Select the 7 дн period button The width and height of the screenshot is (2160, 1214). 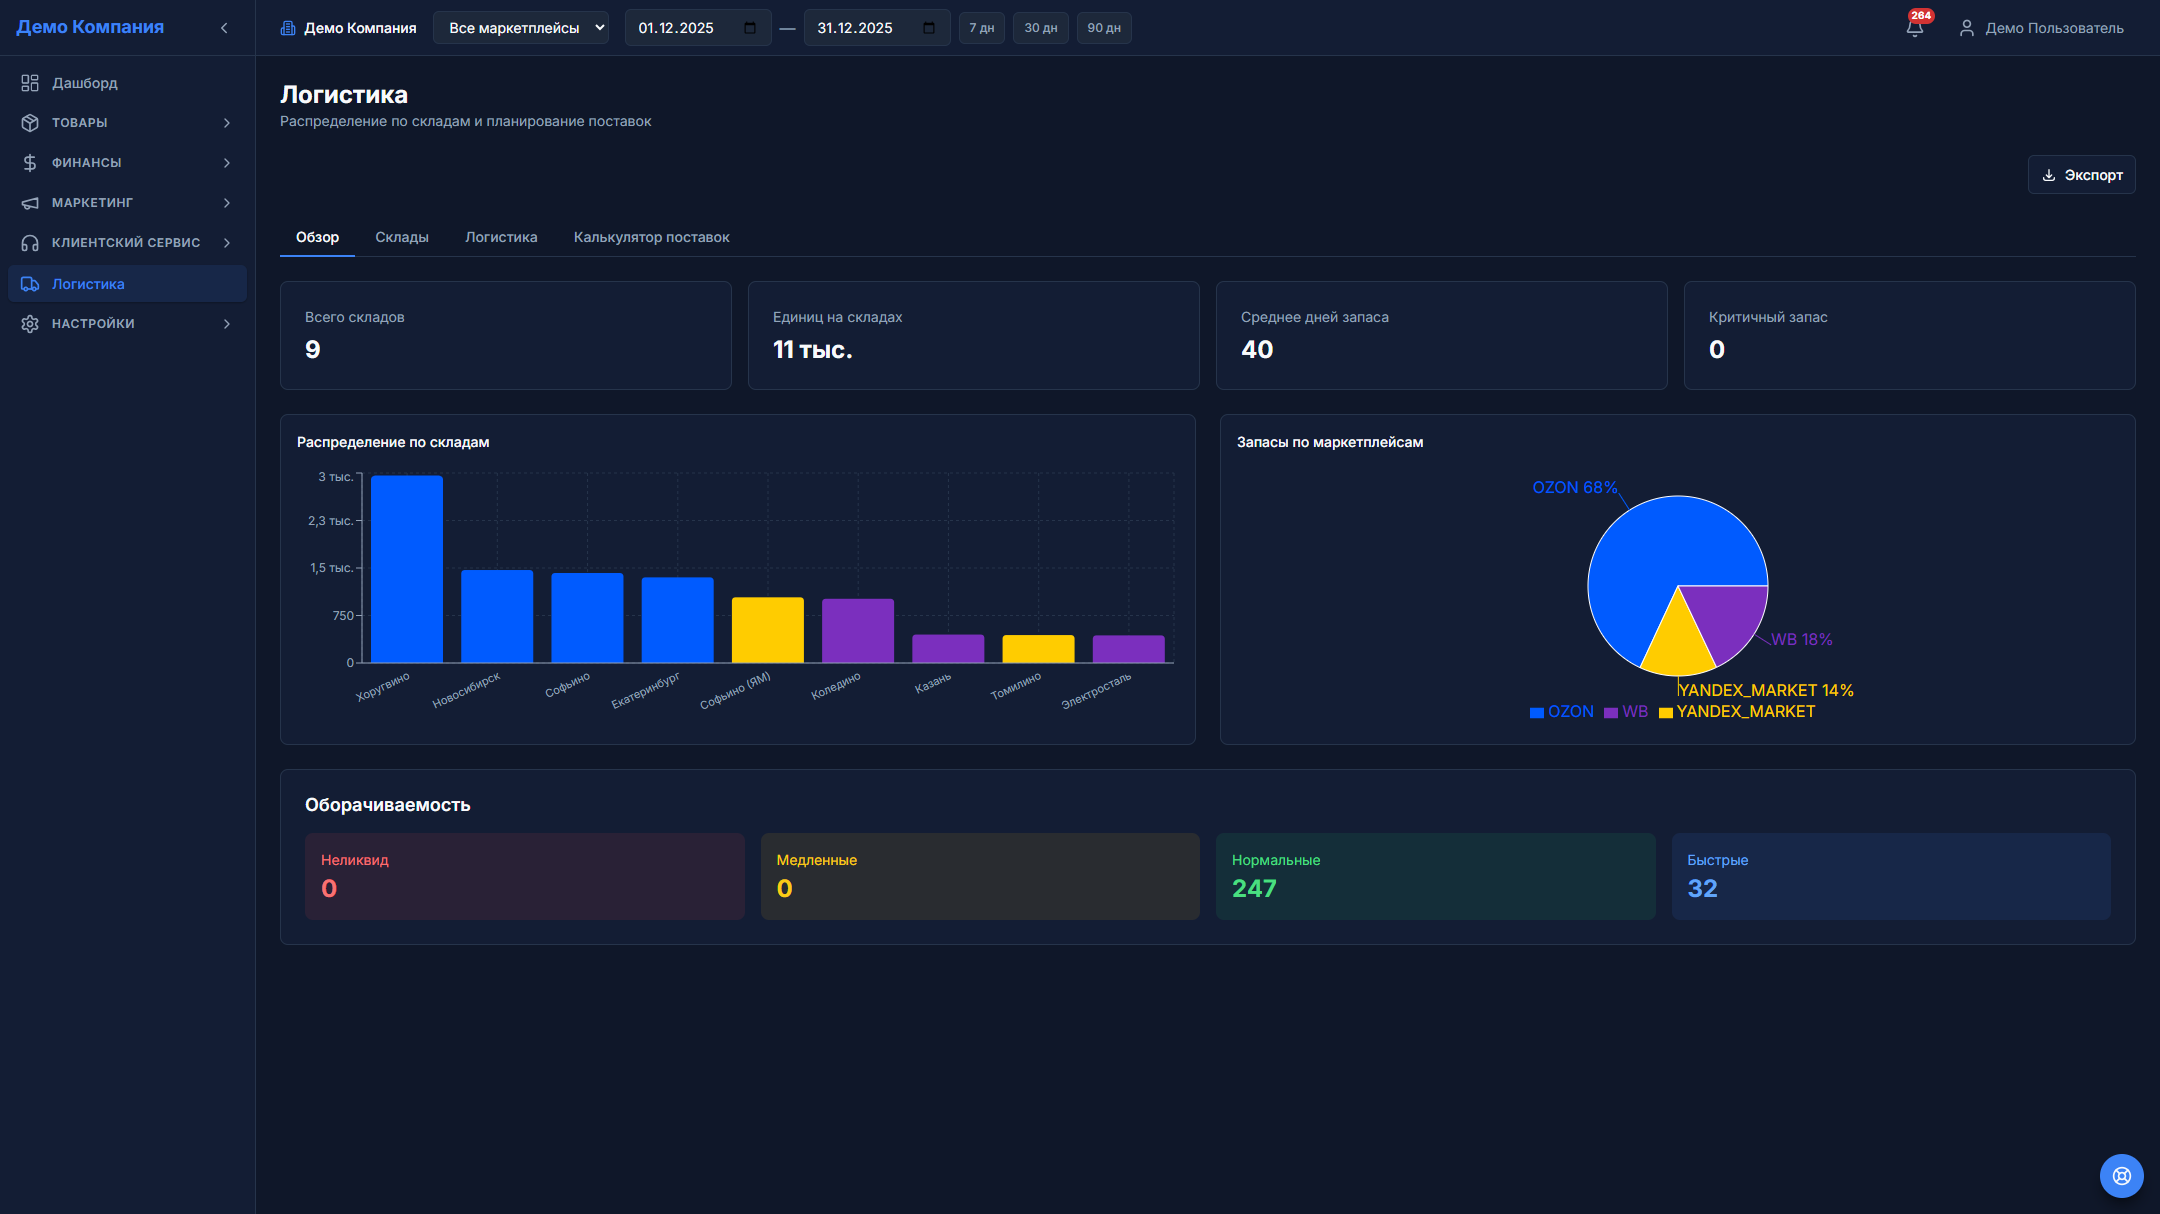pos(981,28)
